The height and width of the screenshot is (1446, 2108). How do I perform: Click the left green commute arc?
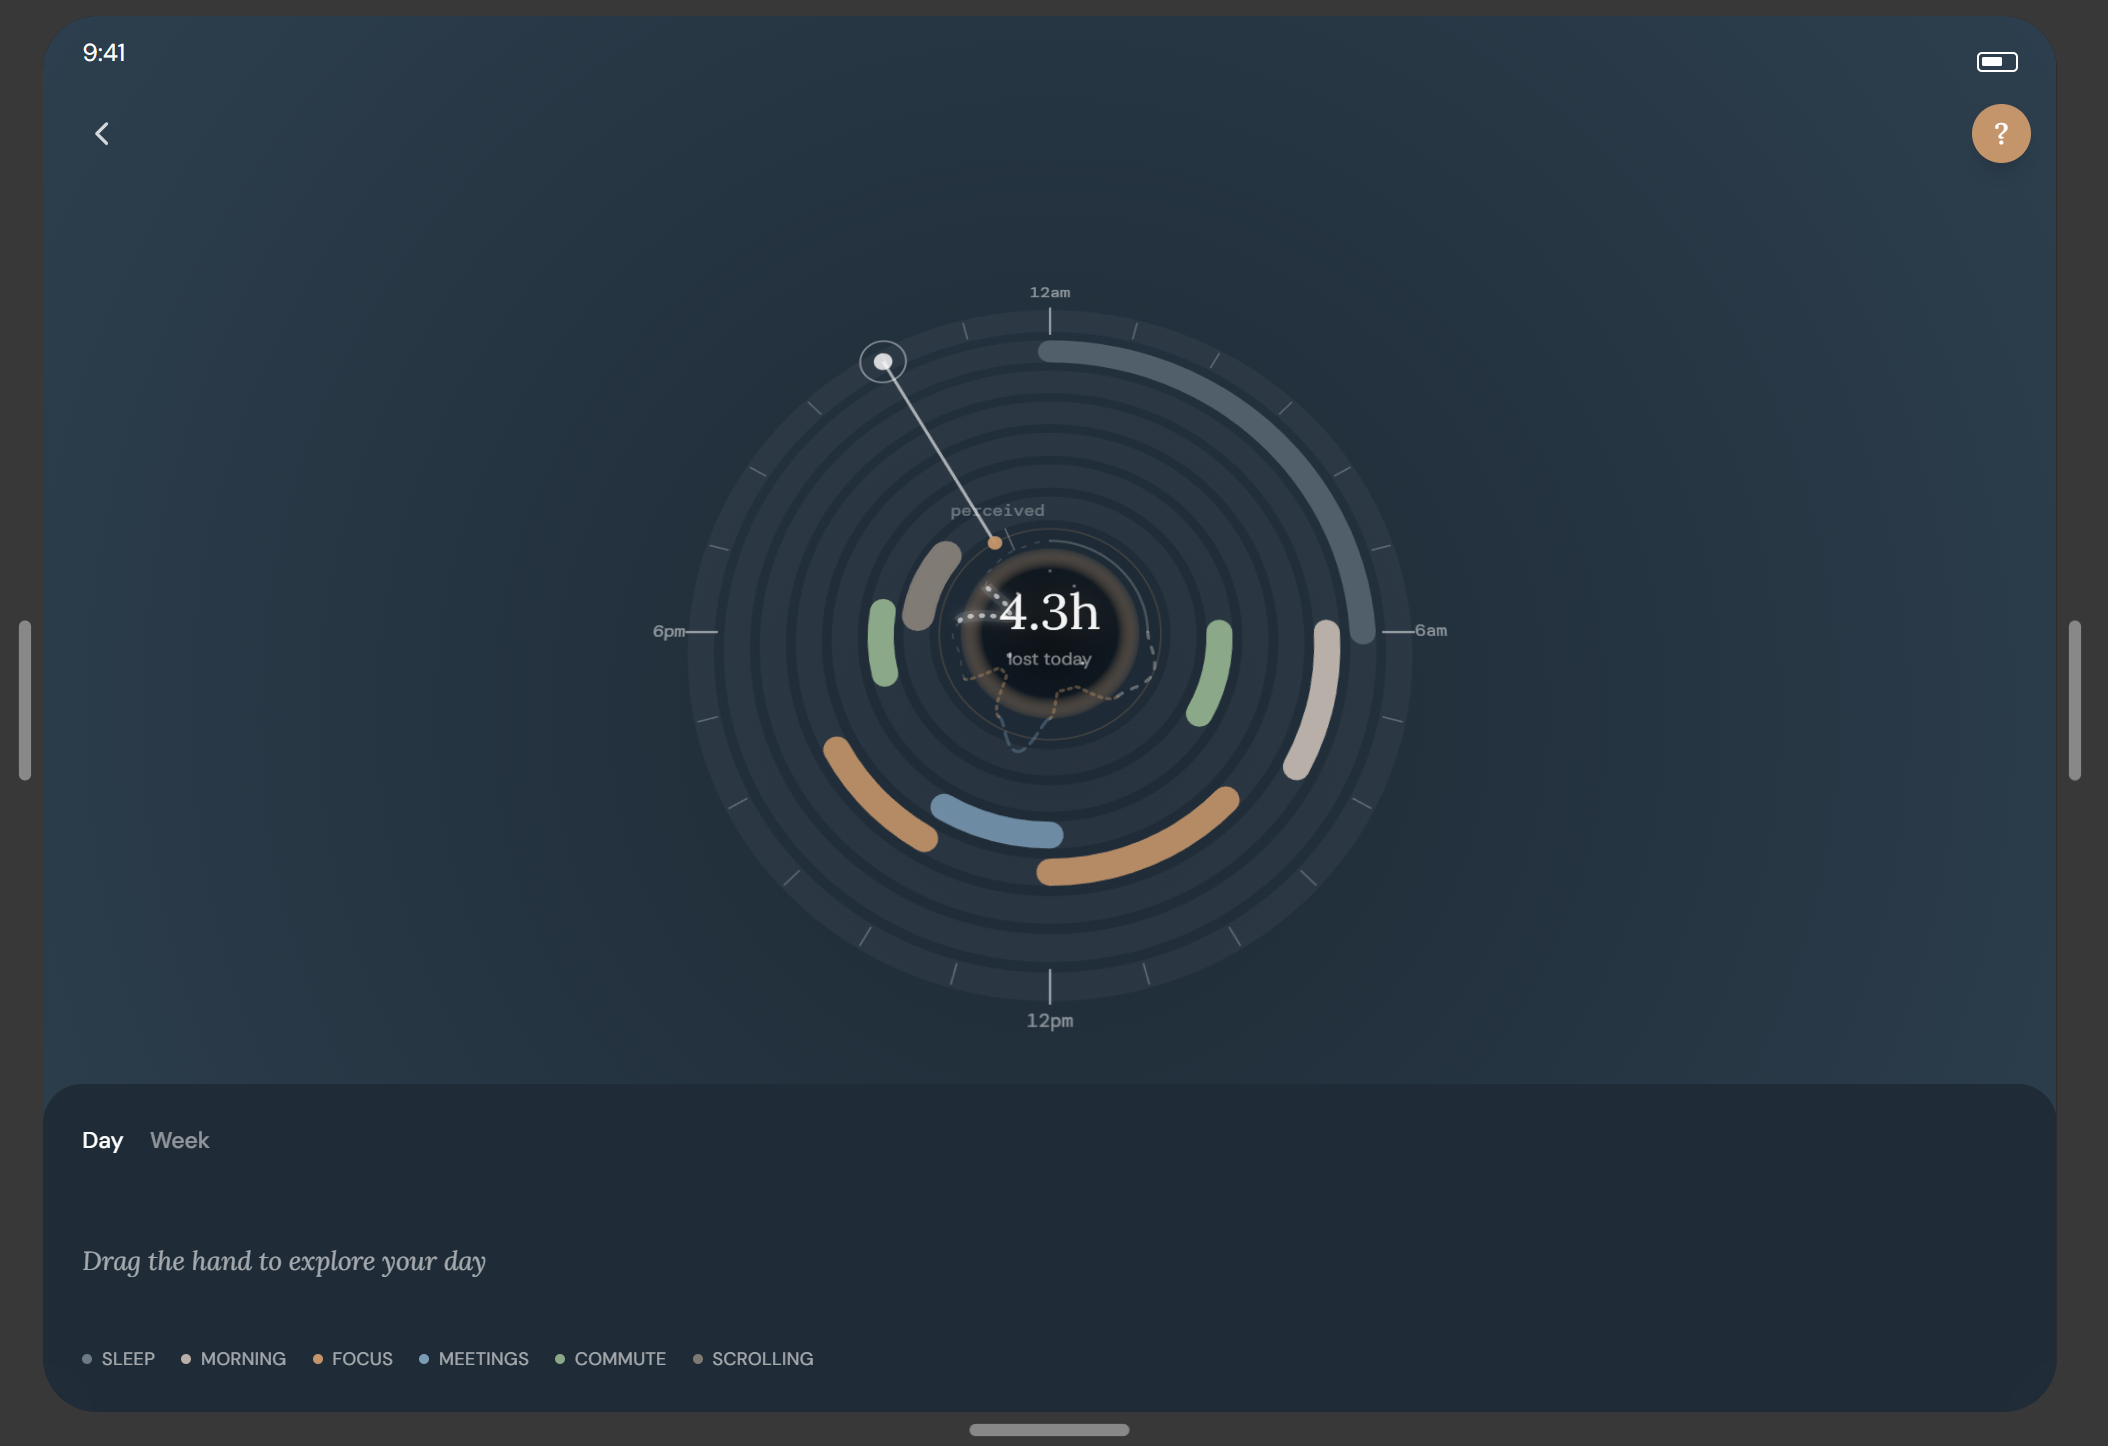pyautogui.click(x=882, y=643)
